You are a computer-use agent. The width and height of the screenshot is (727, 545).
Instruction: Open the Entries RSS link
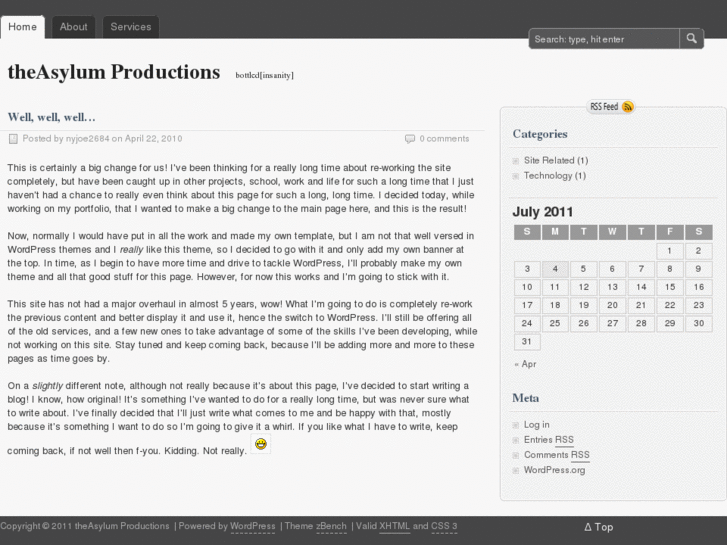[x=548, y=440]
